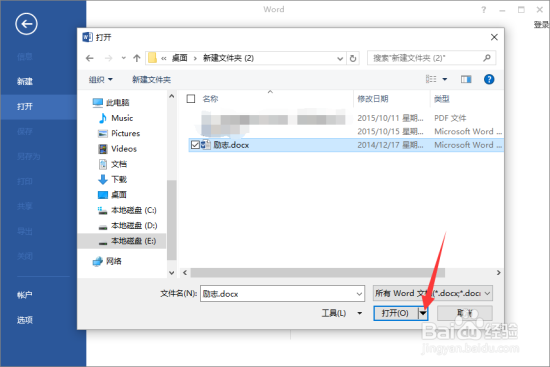
Task: Click the Music note icon
Action: tap(102, 118)
